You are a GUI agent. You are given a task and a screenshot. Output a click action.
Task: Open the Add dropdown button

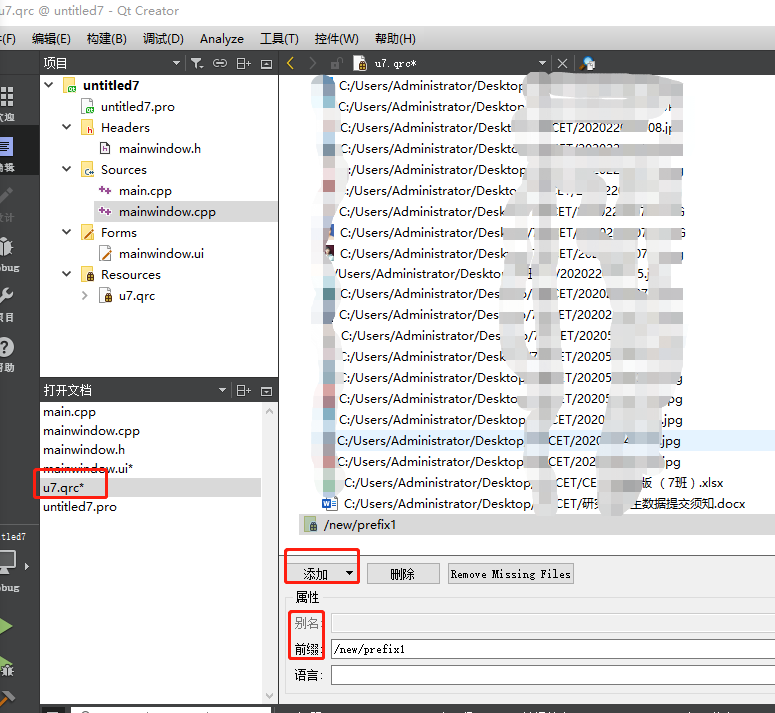[323, 574]
